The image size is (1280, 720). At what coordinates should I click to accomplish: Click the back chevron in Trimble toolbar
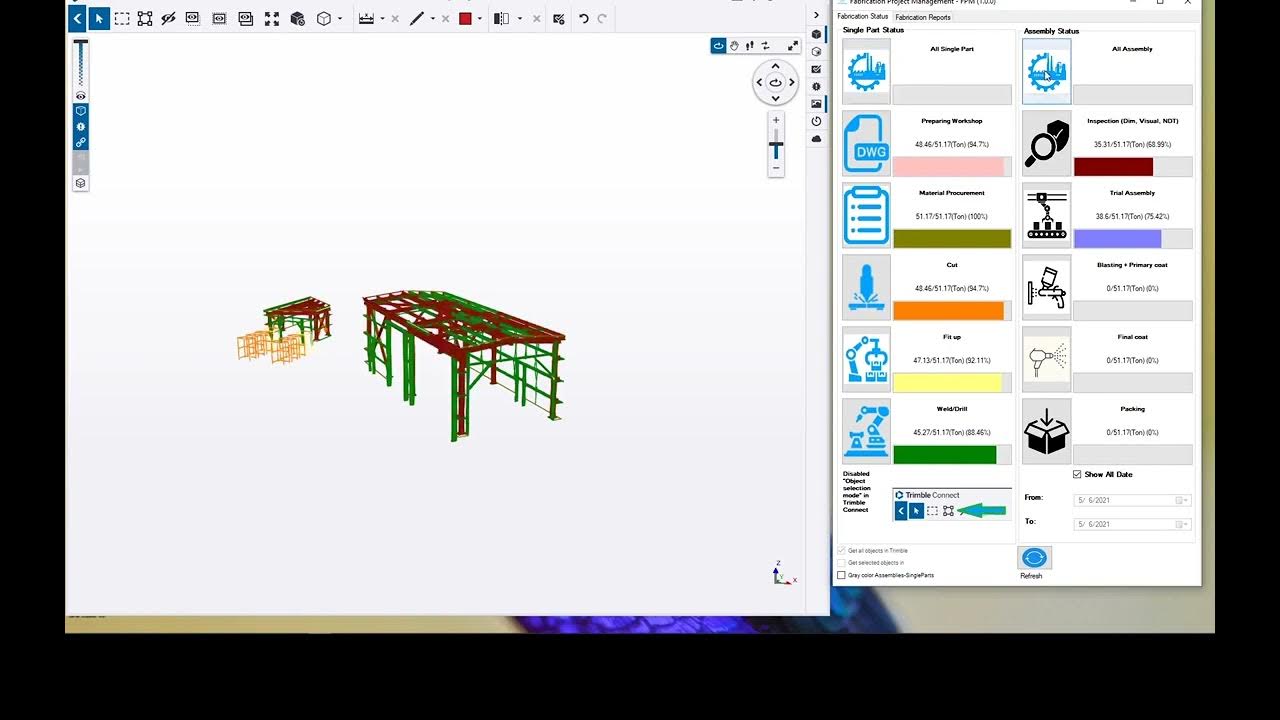coord(77,18)
